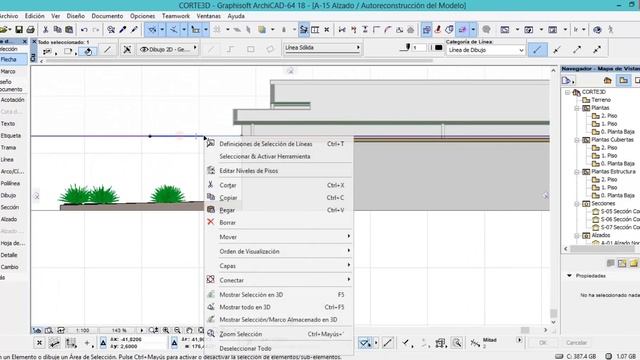This screenshot has width=640, height=360.
Task: Toggle the Dibujo 2D layer eye icon
Action: point(144,49)
